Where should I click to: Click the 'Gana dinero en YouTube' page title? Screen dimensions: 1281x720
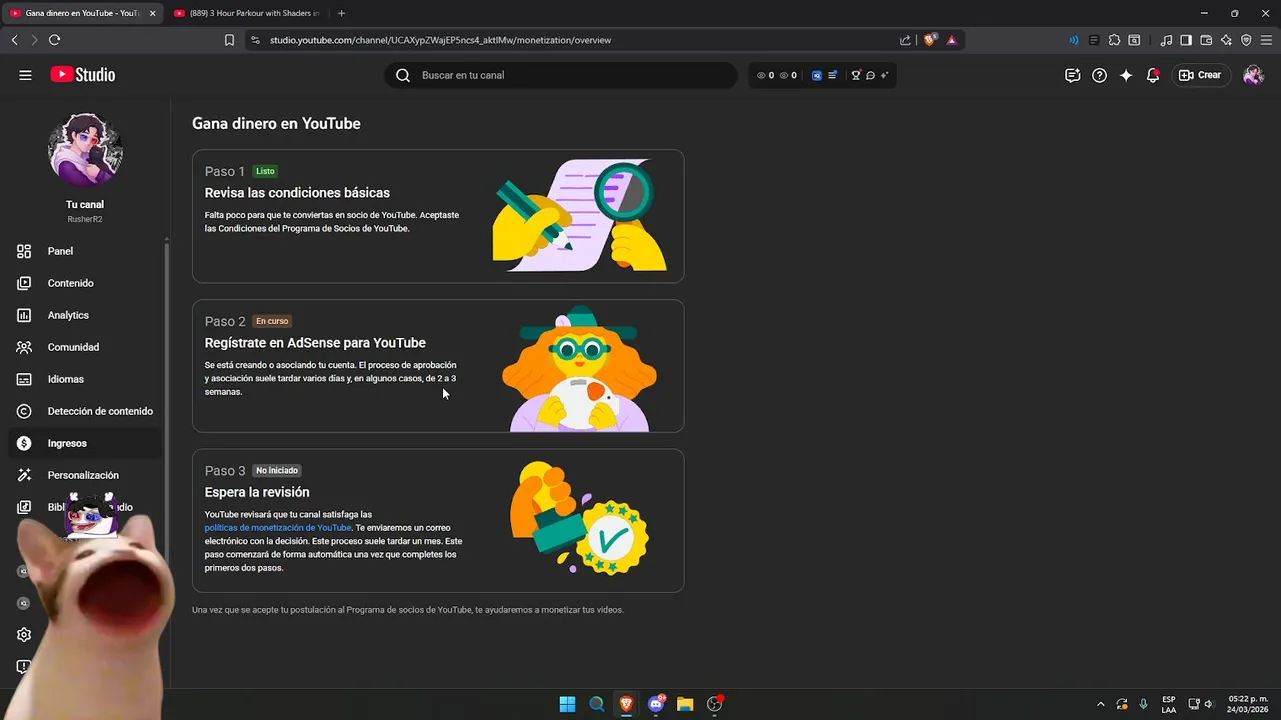click(276, 124)
